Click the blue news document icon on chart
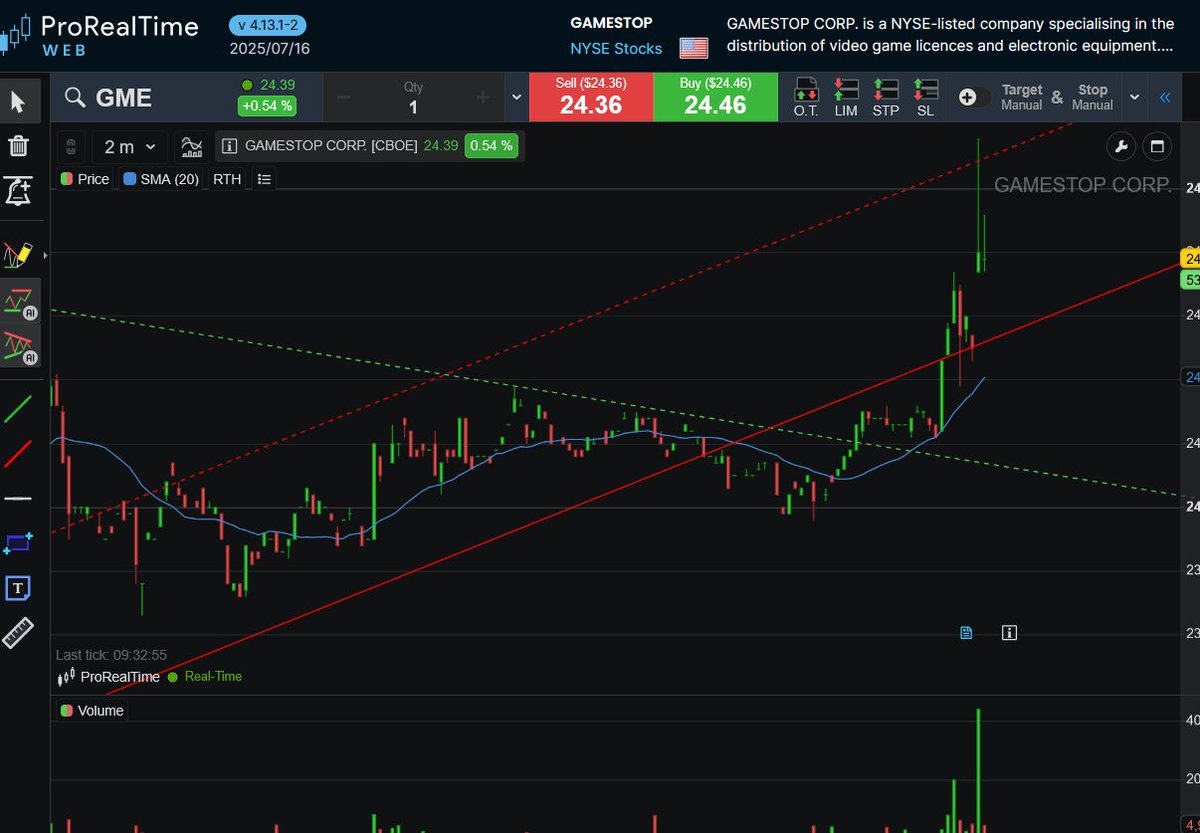 (966, 632)
